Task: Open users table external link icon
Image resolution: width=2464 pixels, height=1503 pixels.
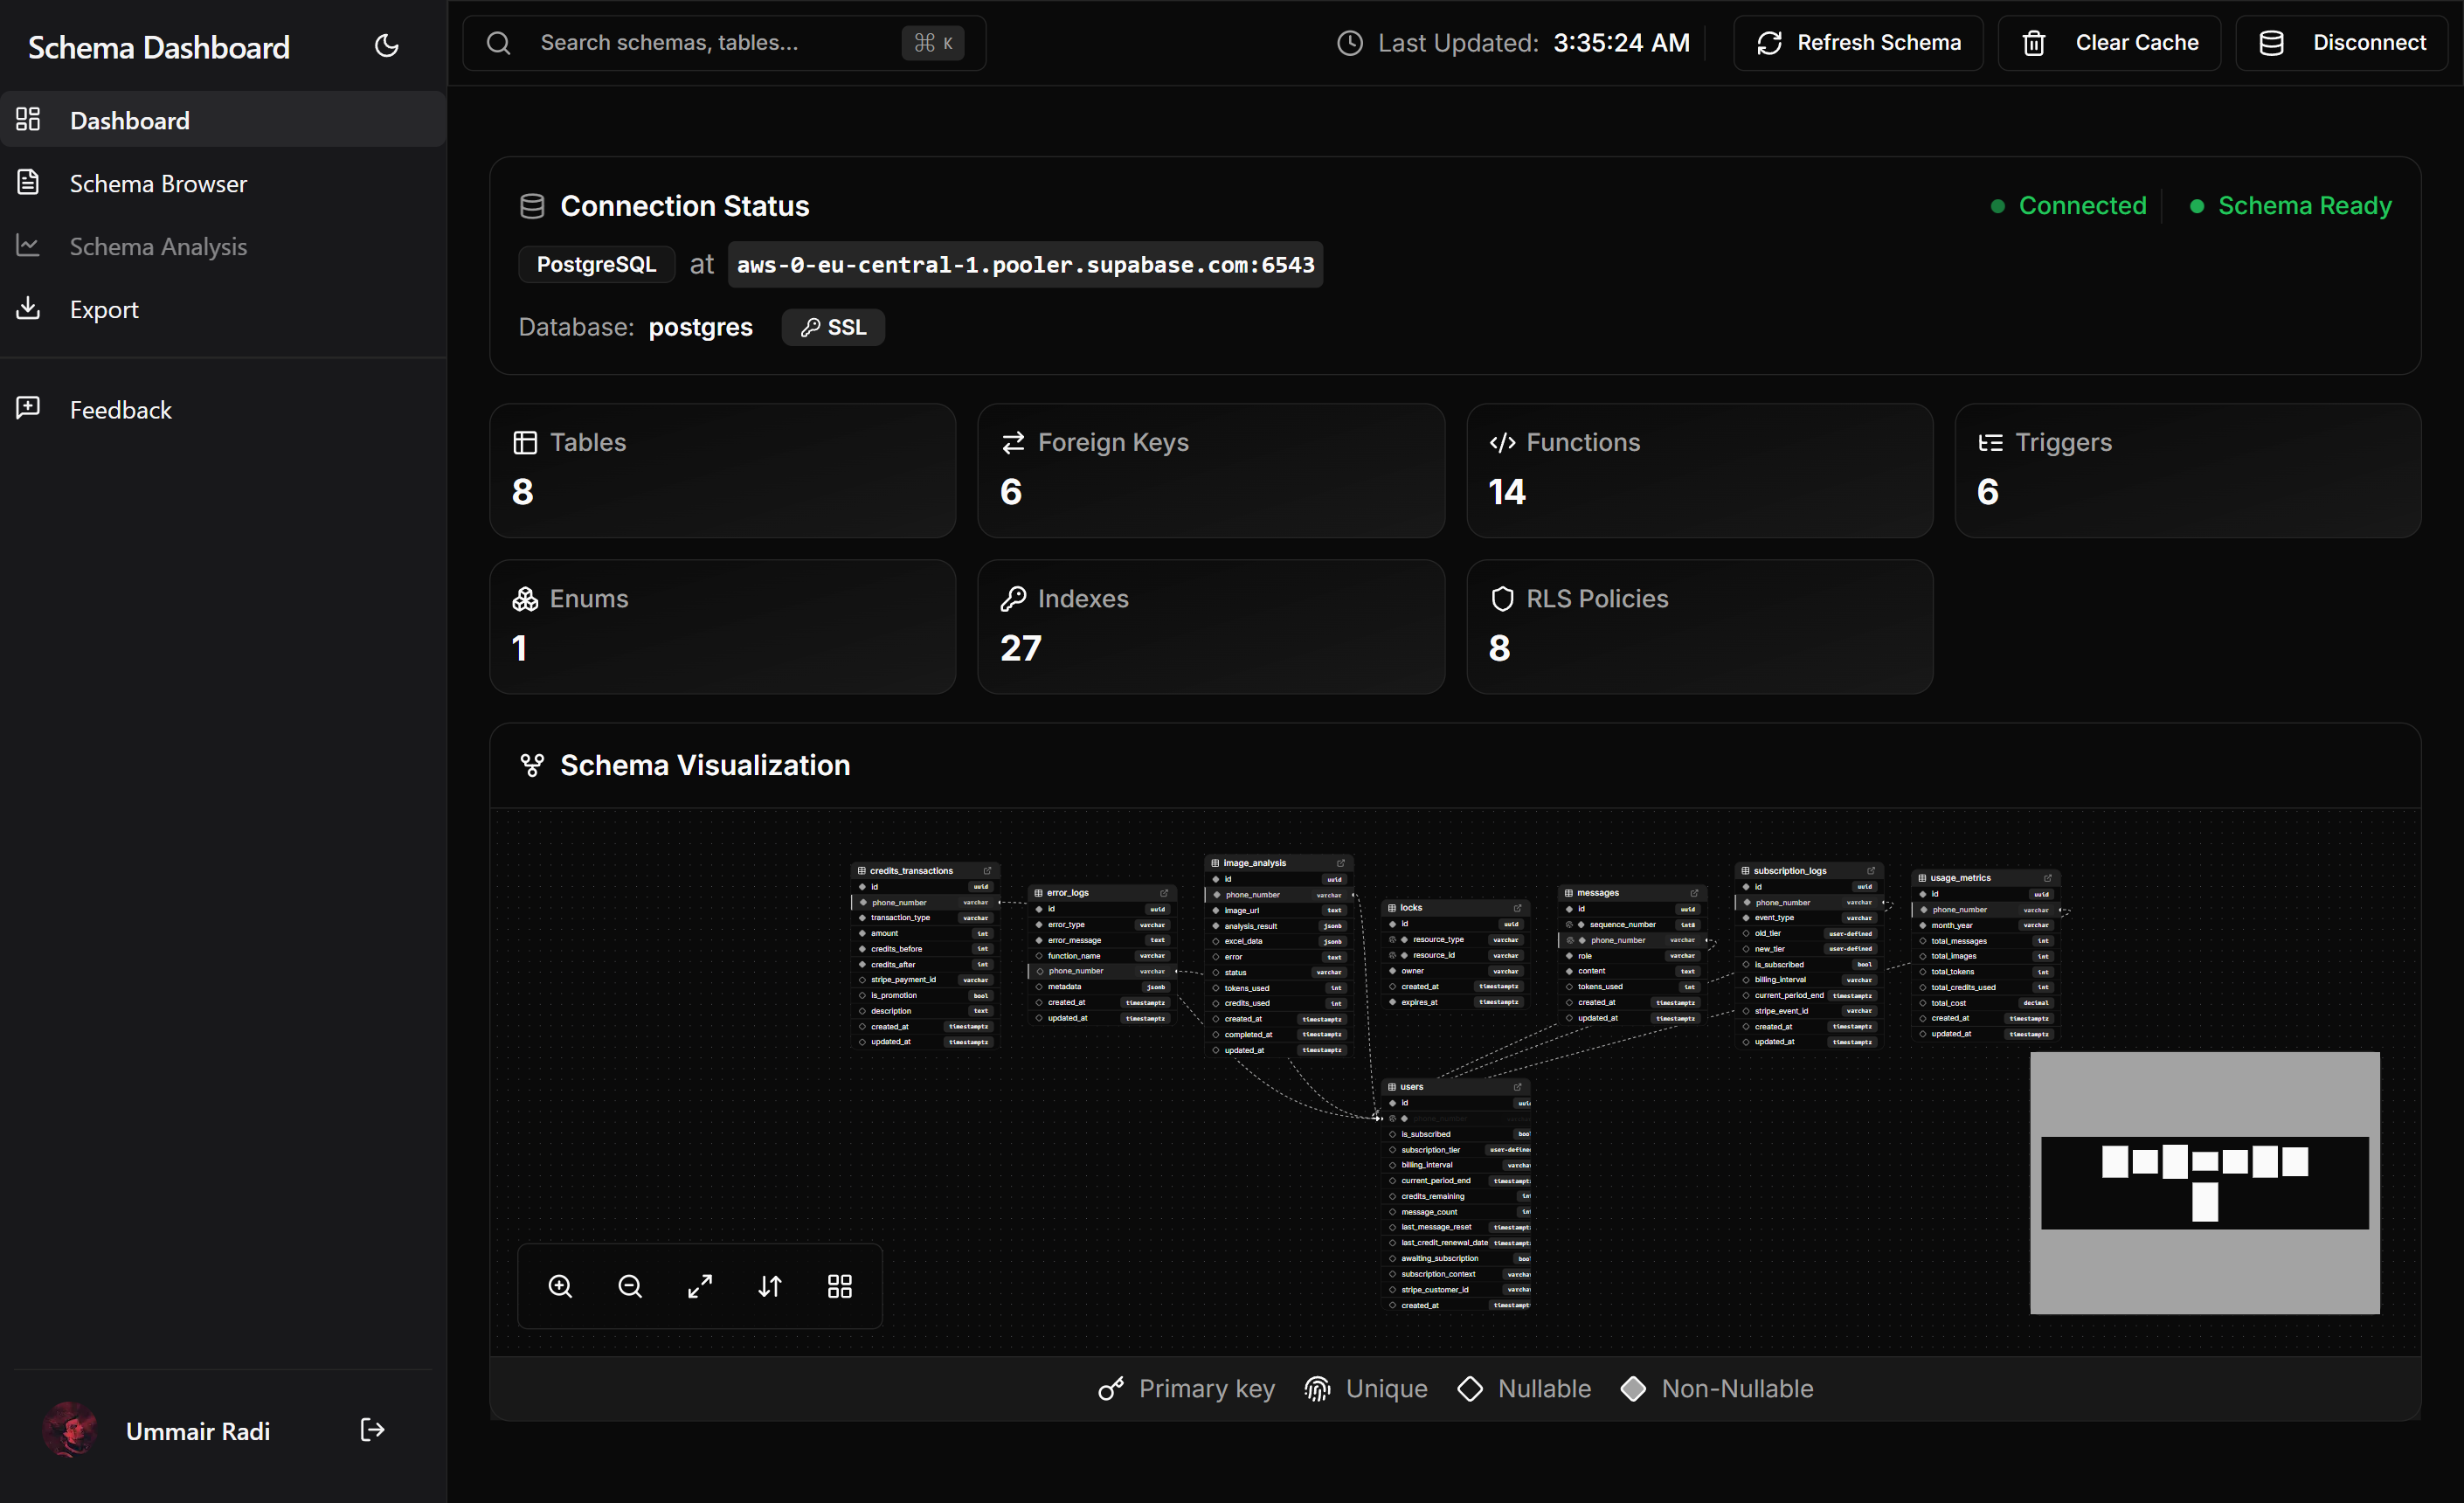Action: click(1518, 1087)
